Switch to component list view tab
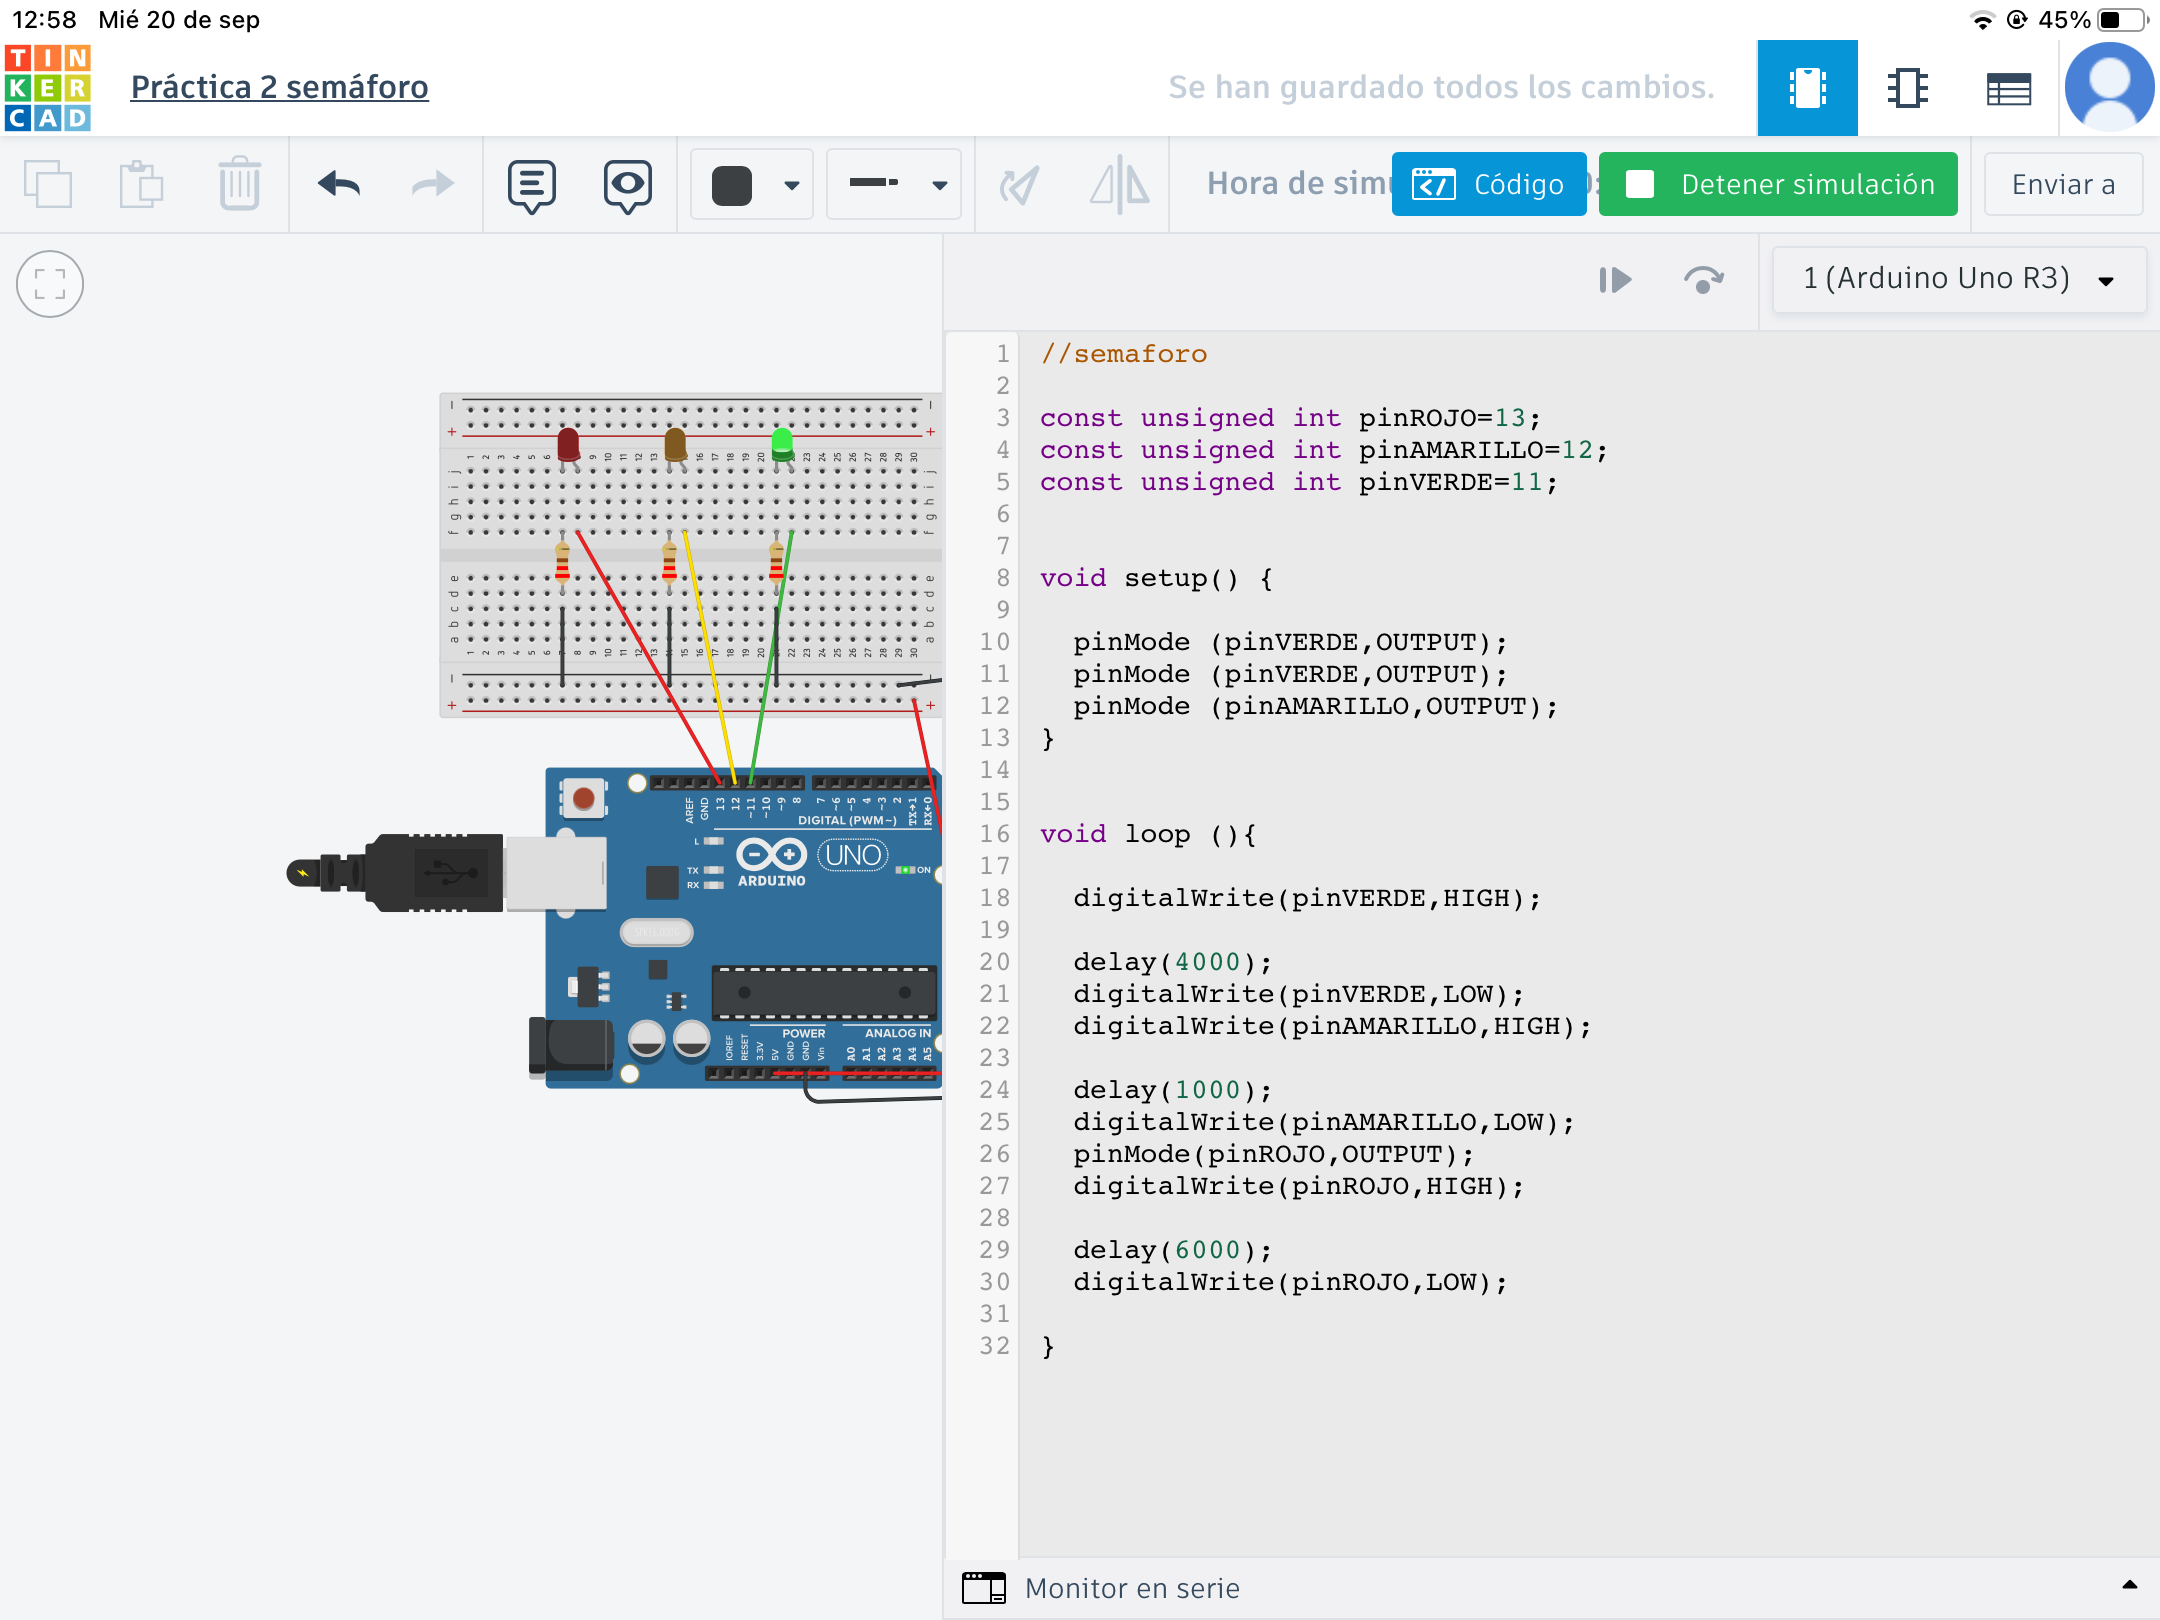Screen dimensions: 2160x1620 [x=2007, y=88]
